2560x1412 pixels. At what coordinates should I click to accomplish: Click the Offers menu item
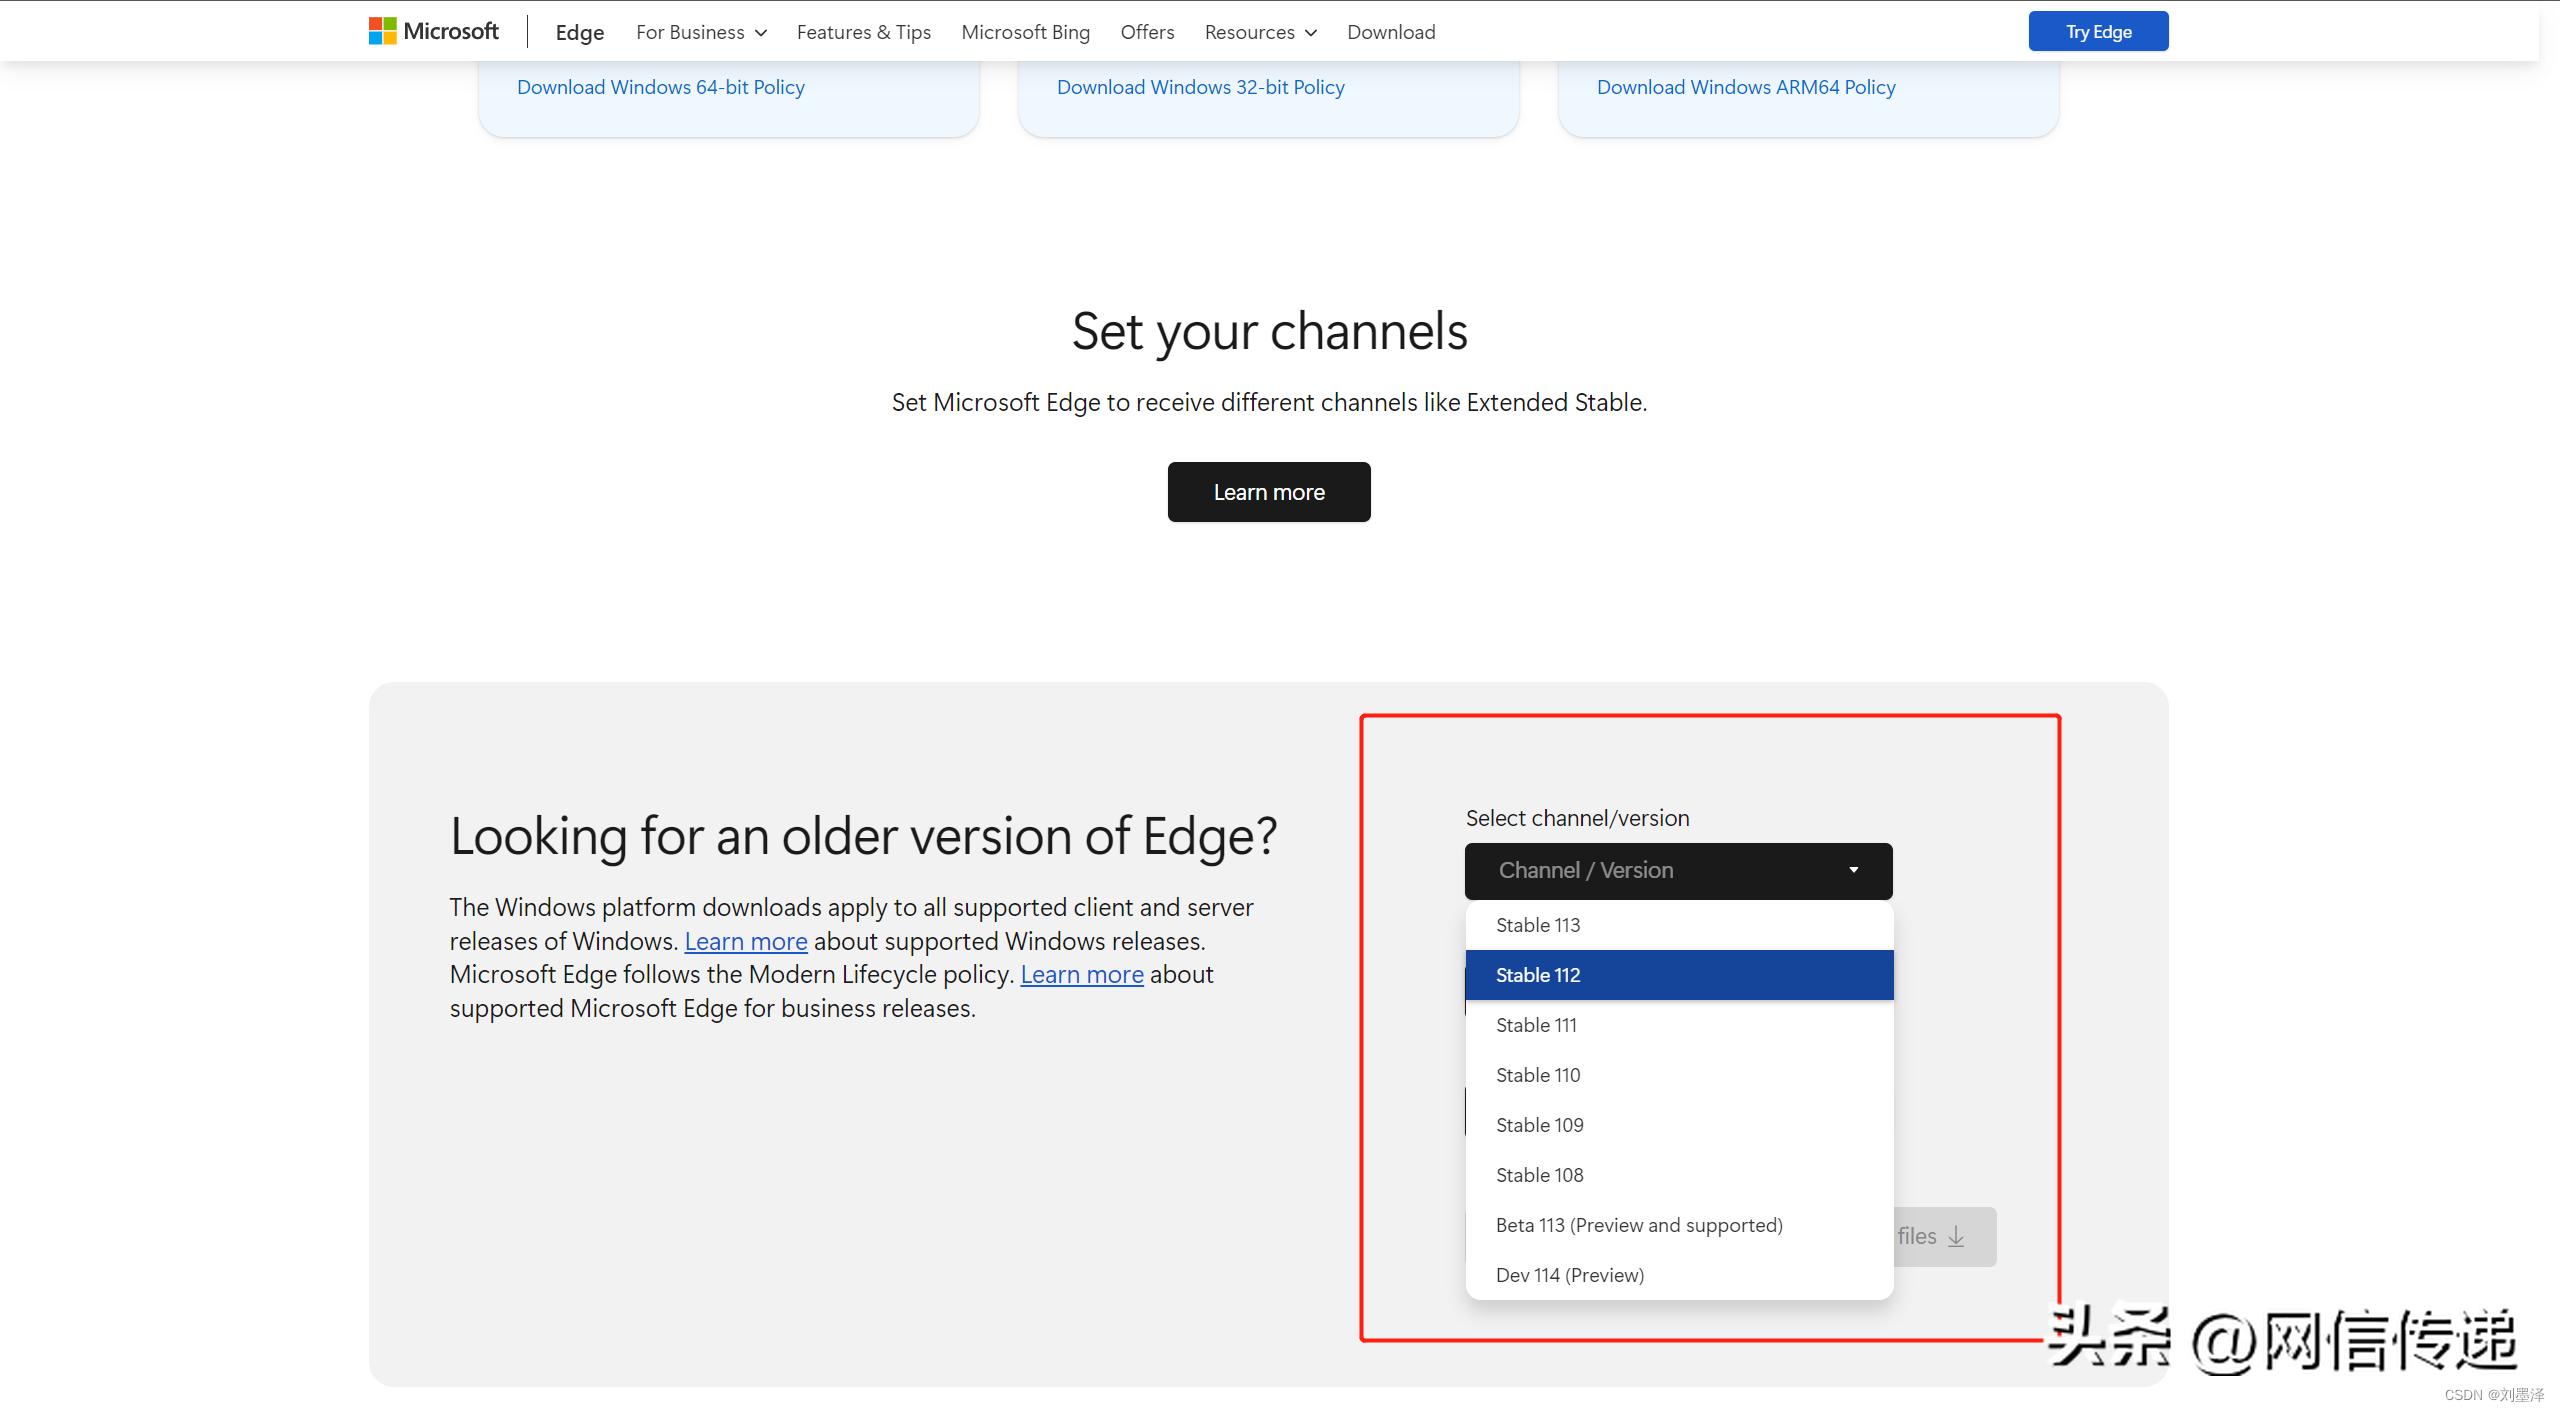click(x=1146, y=31)
